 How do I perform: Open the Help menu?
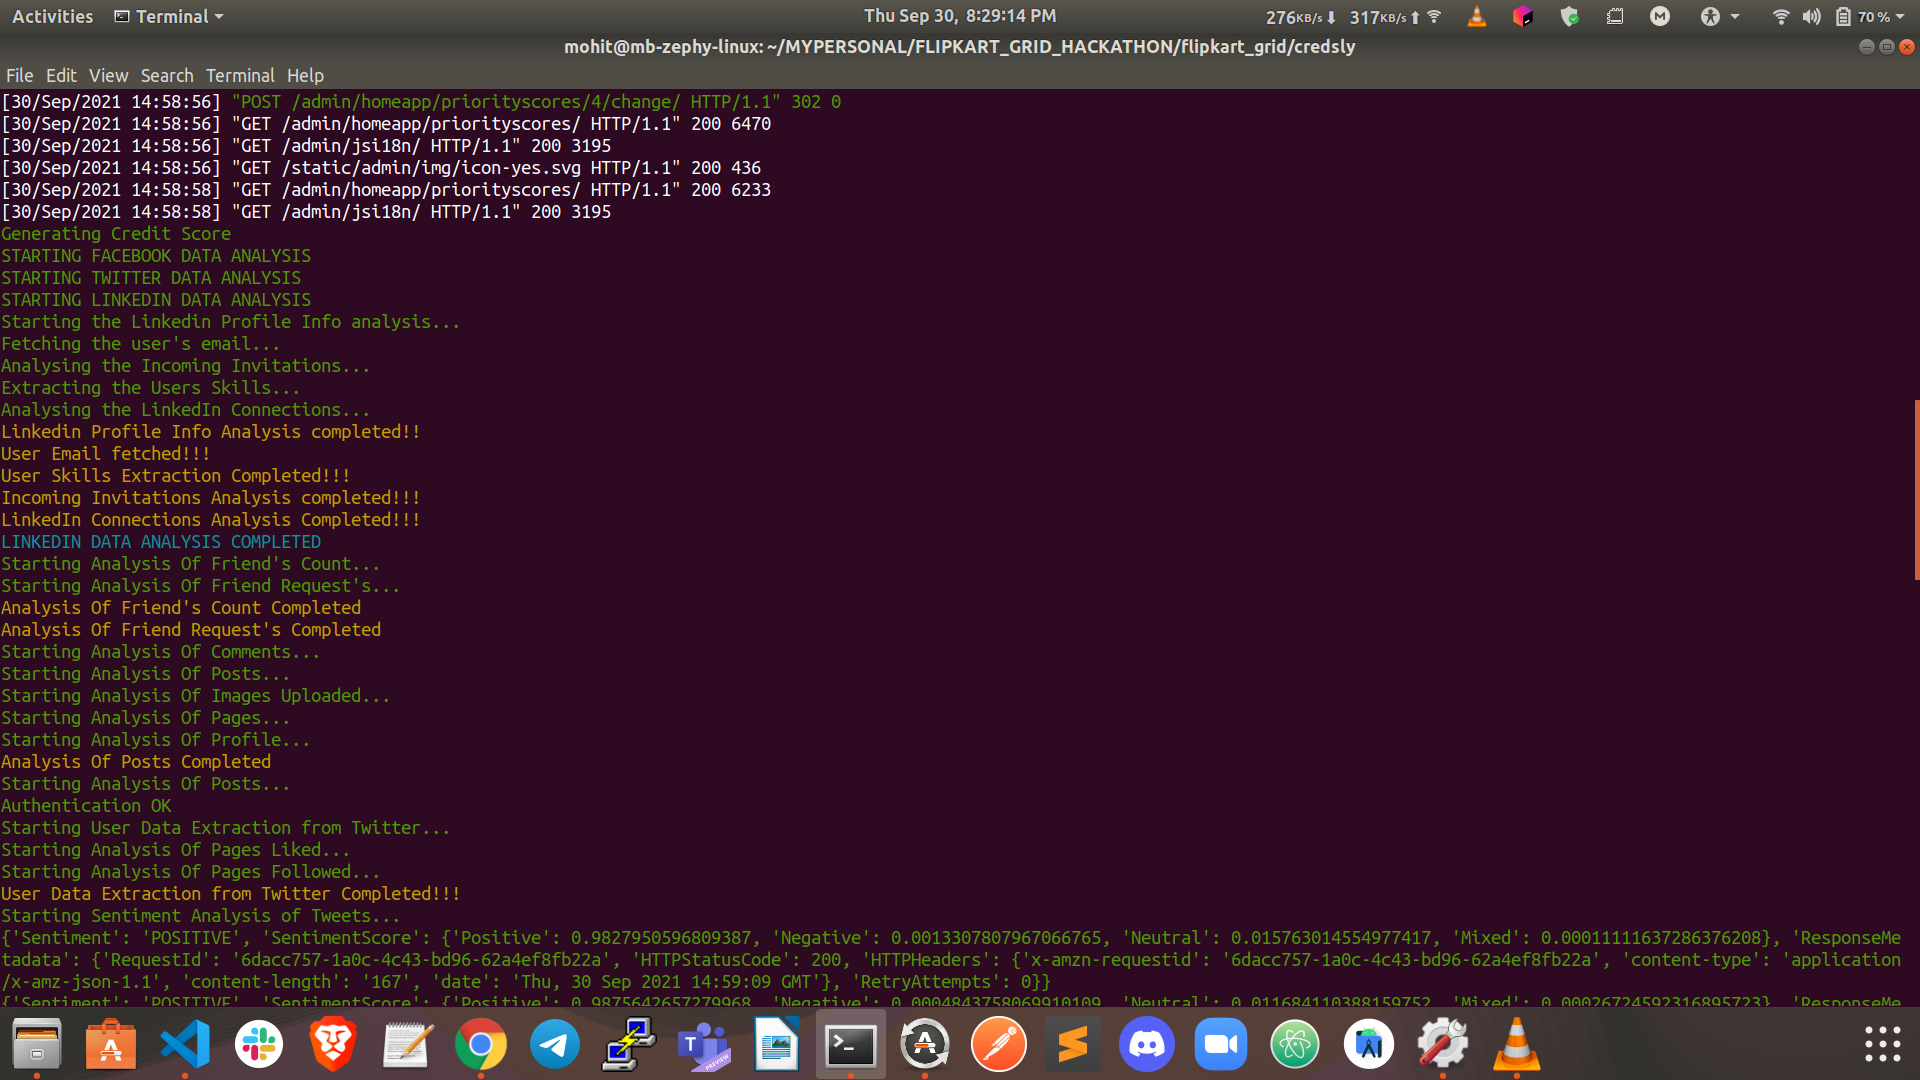click(x=305, y=75)
